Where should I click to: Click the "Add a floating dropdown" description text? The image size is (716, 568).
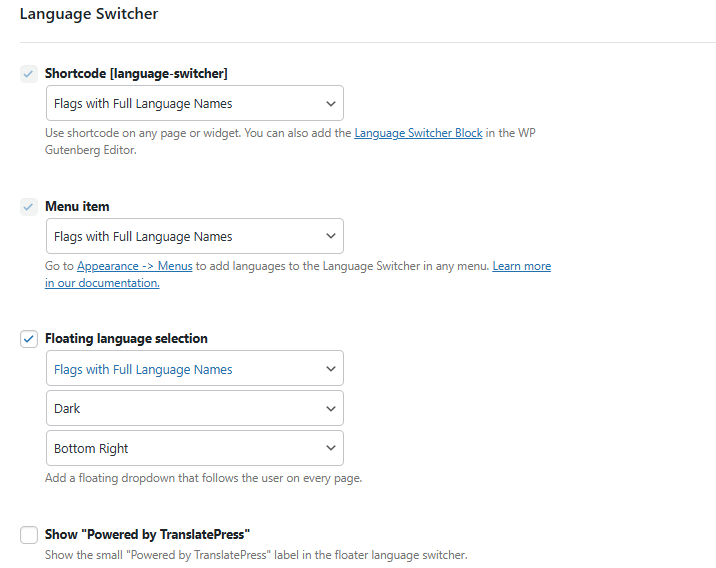203,478
